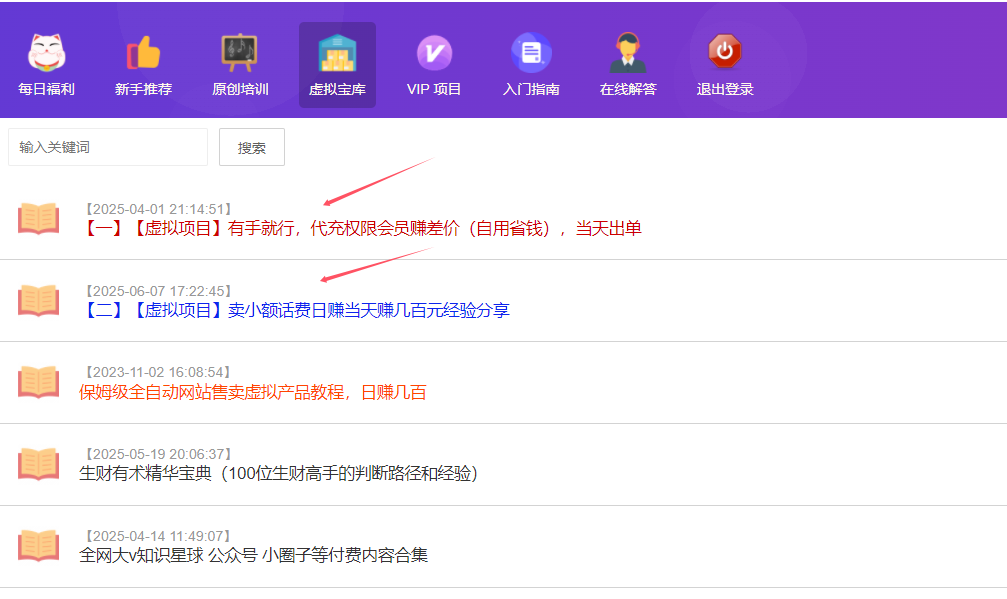Open article 有手就行，代充权限会员赚差价

click(x=360, y=229)
